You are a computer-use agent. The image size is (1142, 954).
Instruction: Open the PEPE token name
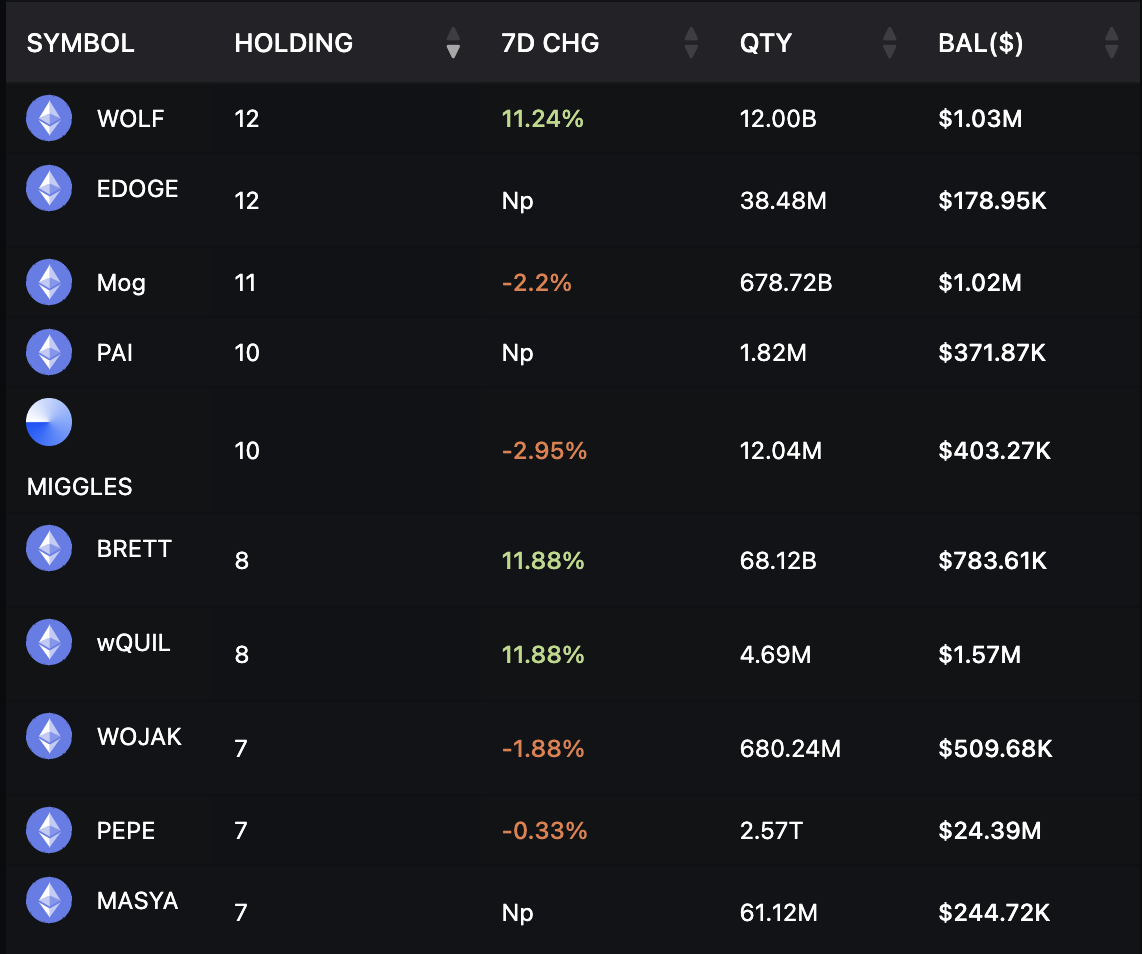click(125, 830)
